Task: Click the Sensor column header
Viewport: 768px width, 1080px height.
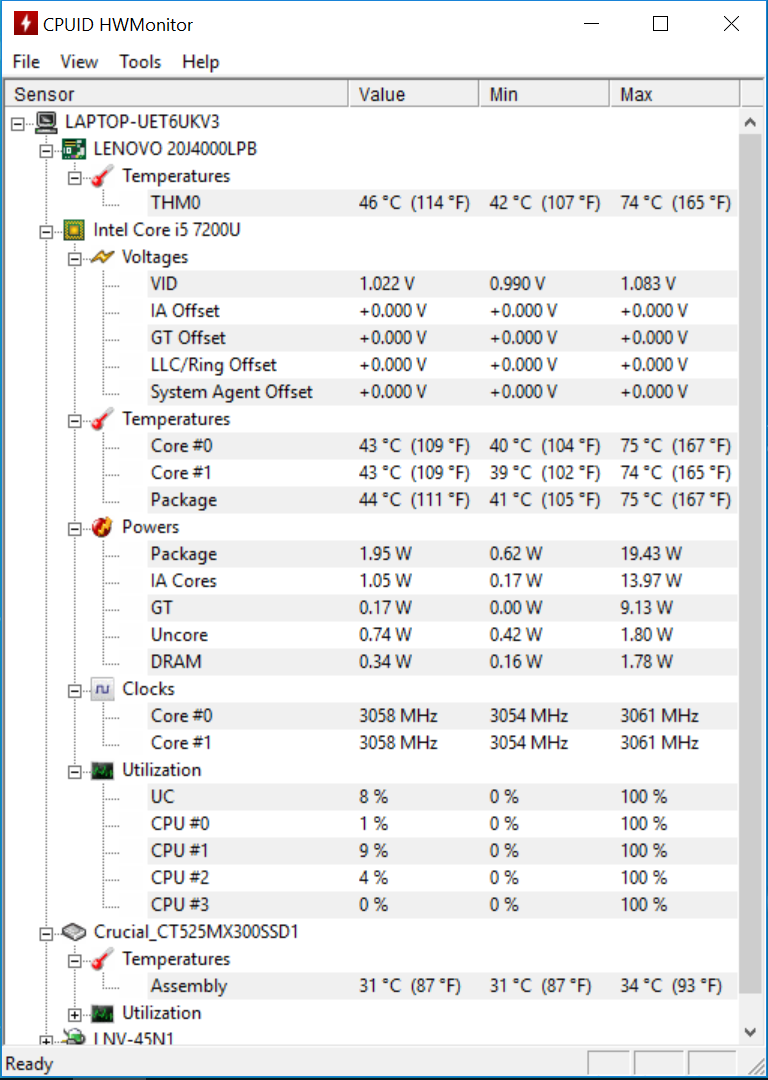Action: [x=176, y=94]
